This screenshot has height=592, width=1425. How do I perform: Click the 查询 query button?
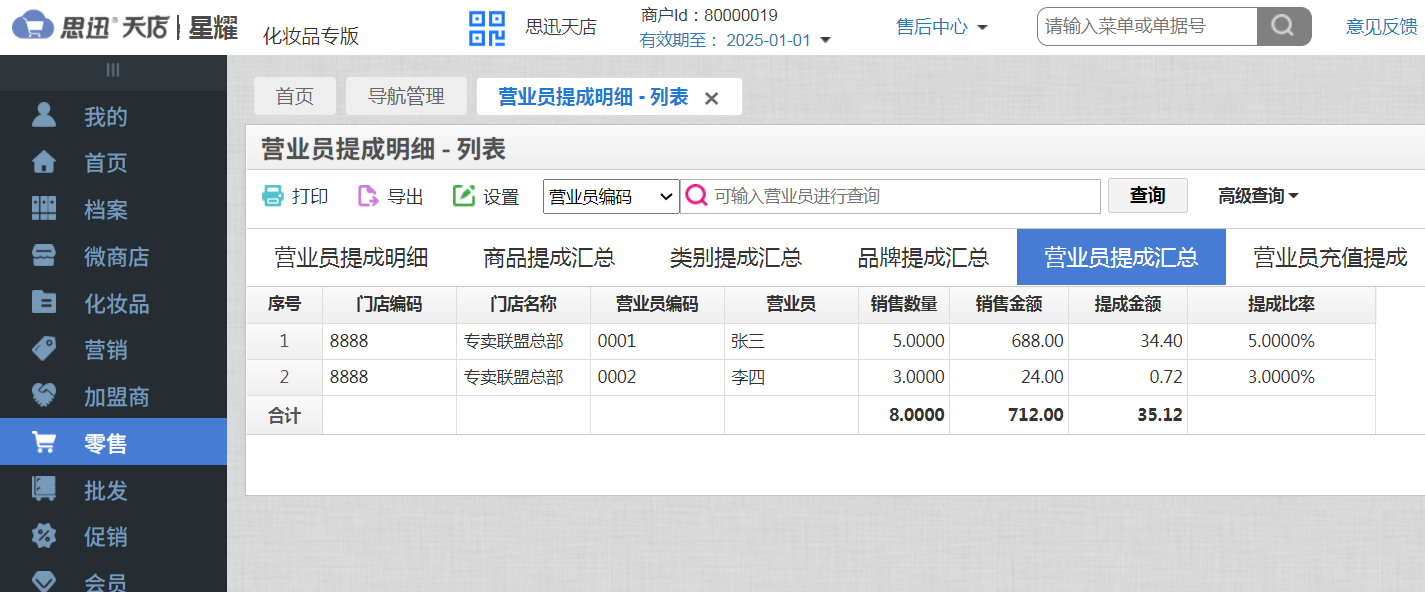[x=1147, y=195]
